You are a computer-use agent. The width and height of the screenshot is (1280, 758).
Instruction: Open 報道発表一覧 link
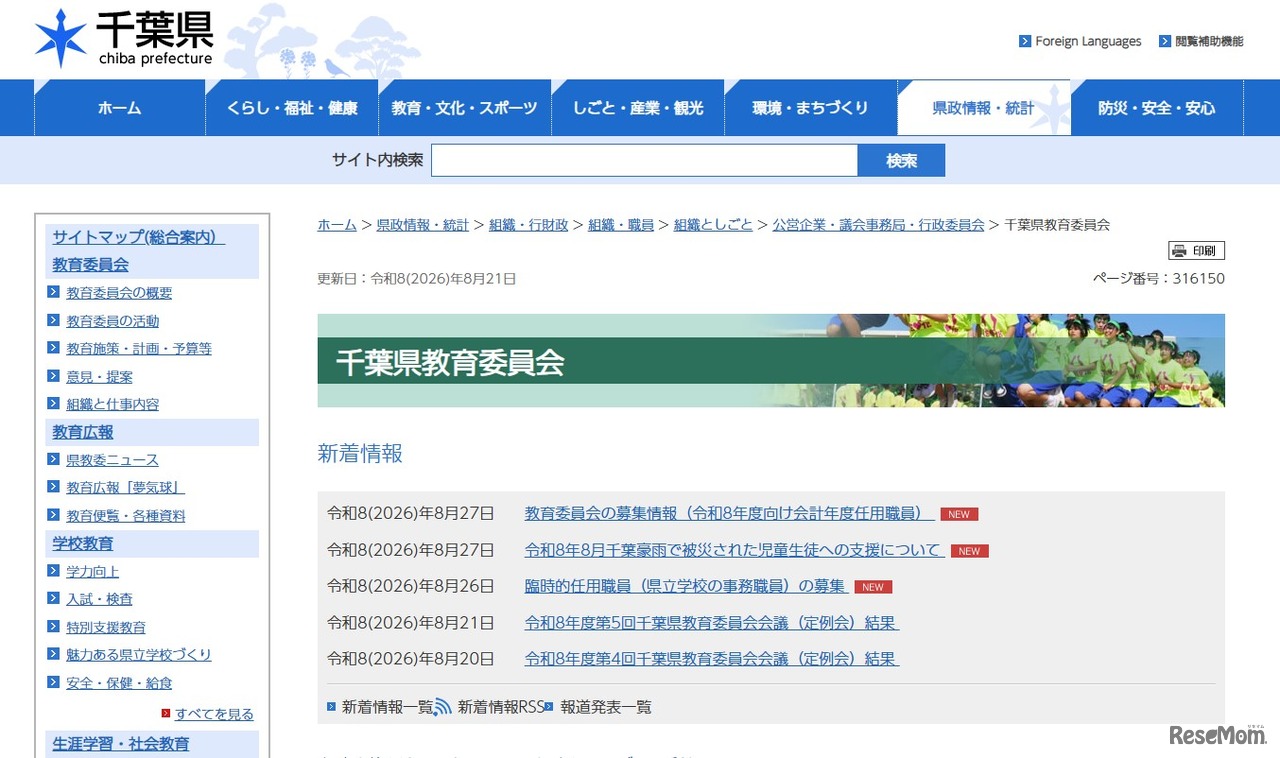click(606, 707)
